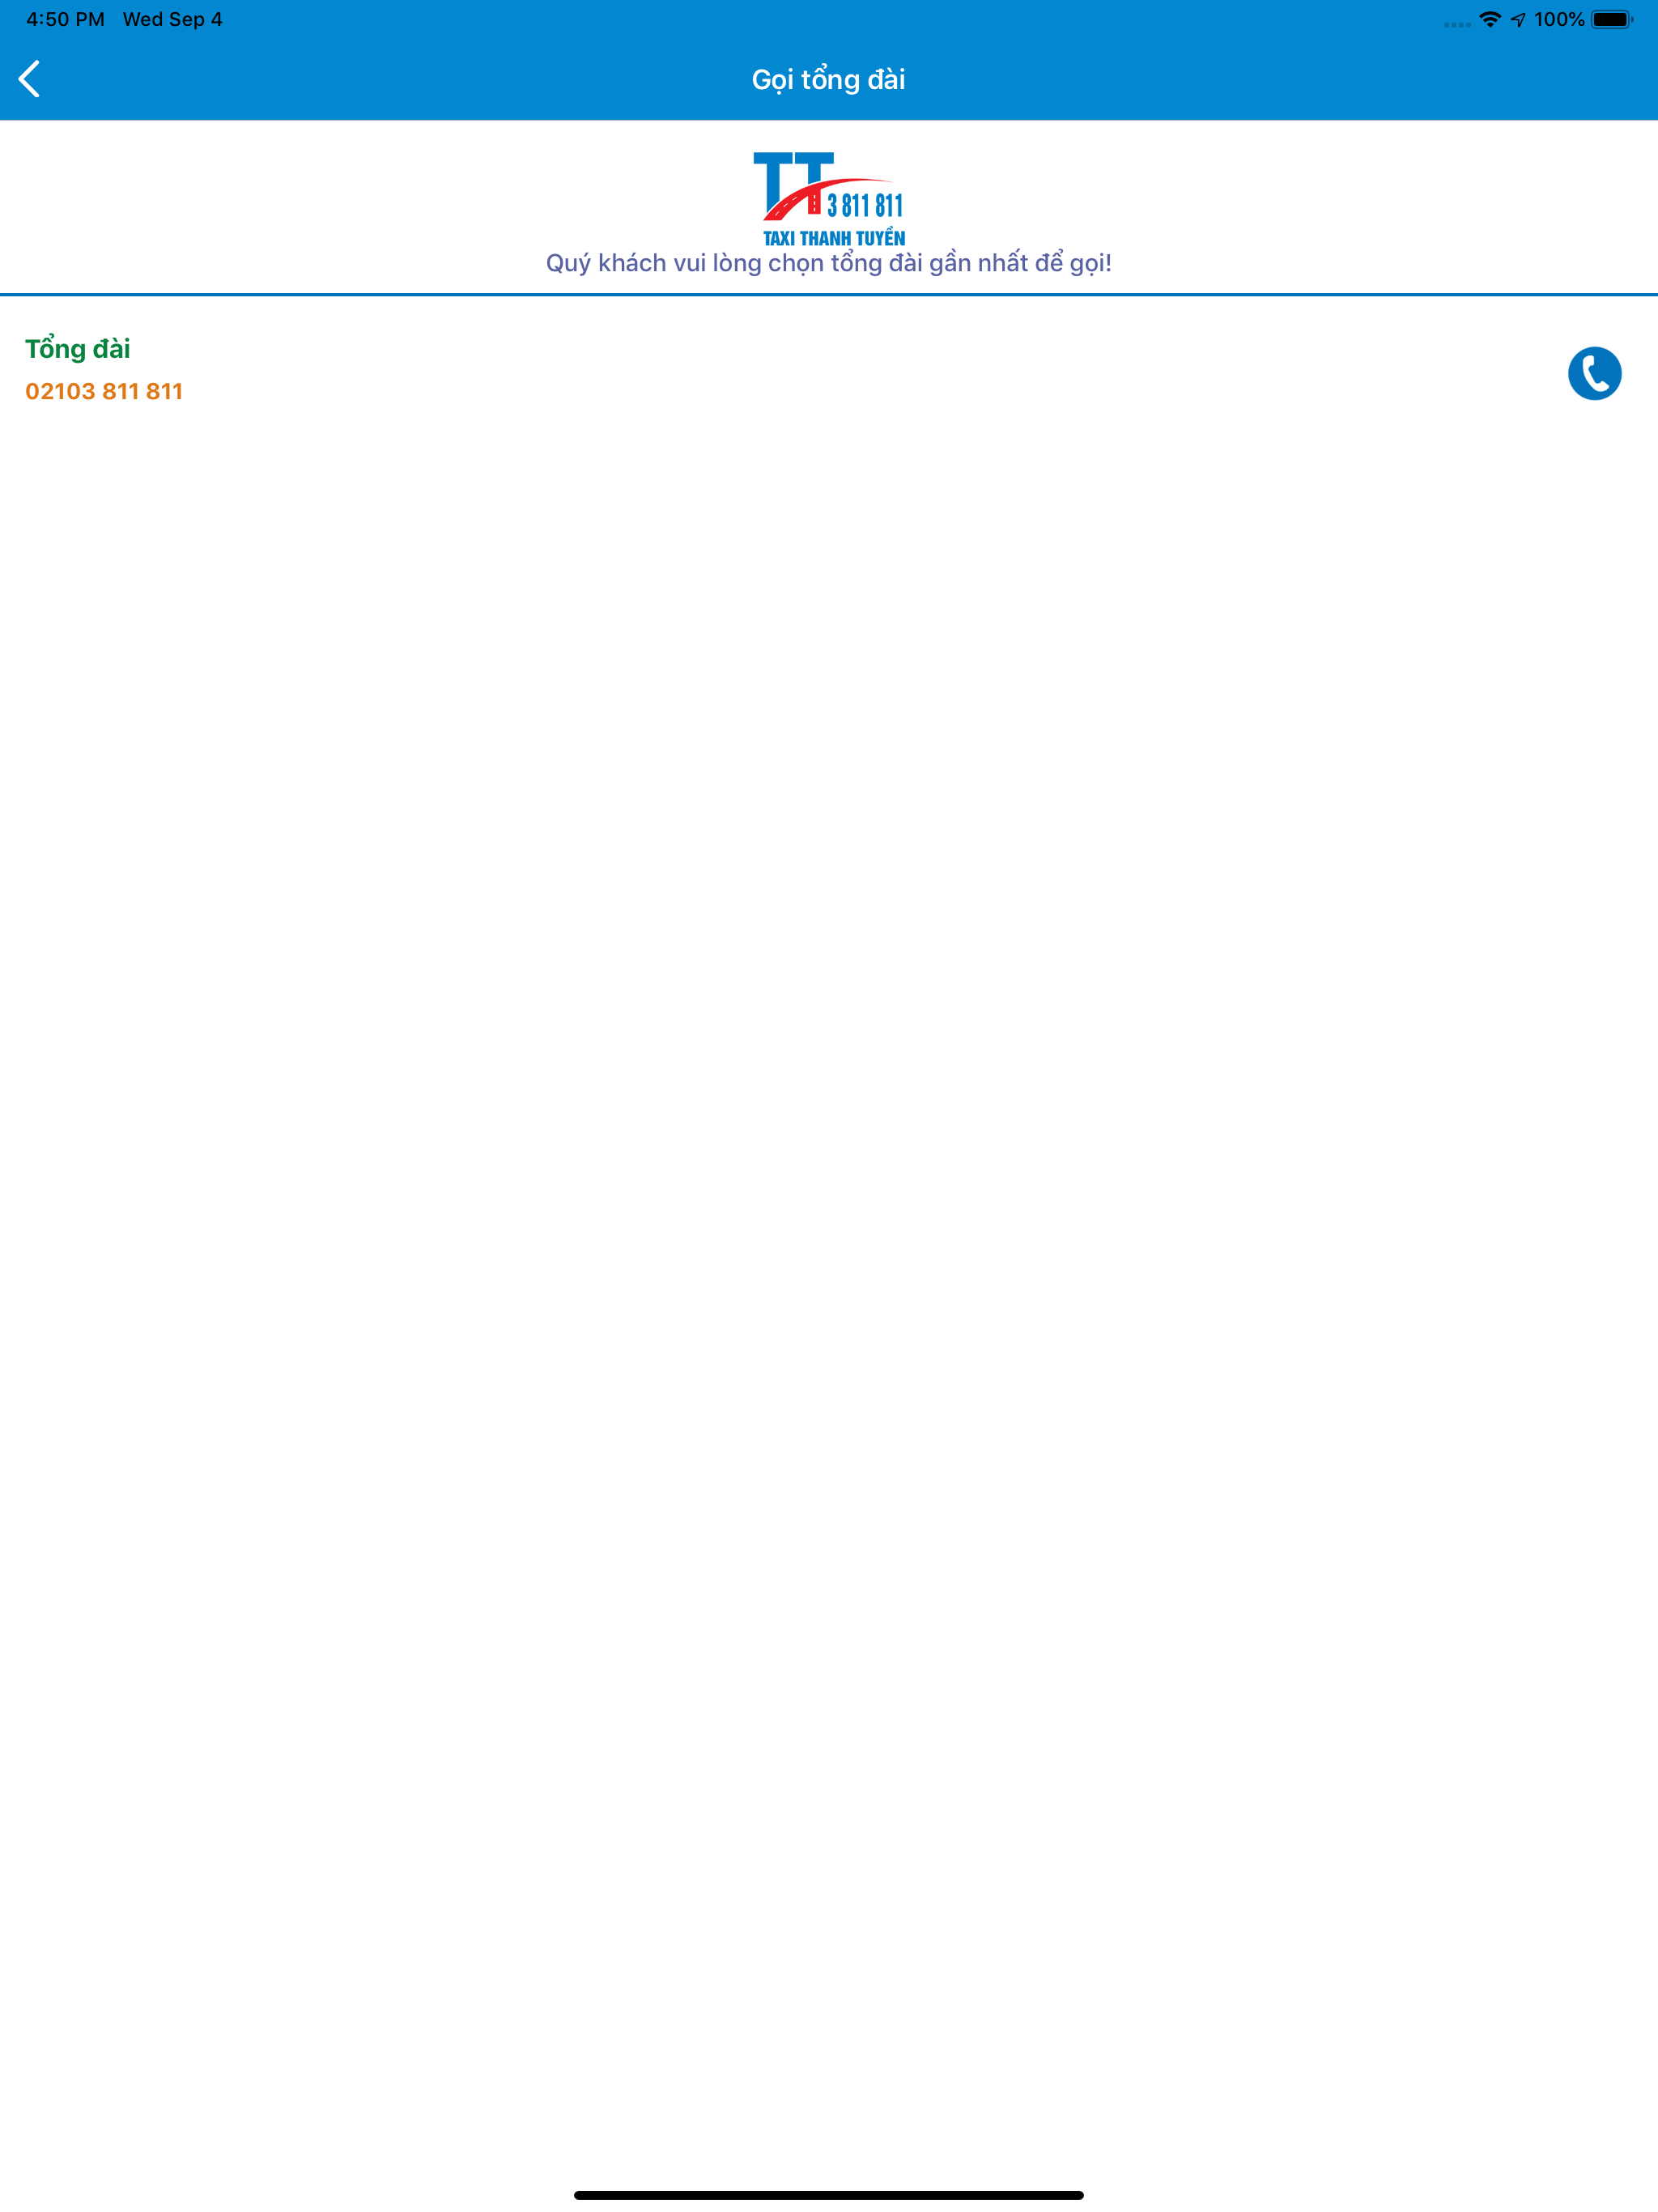Tap the home indicator bar
The height and width of the screenshot is (2212, 1658).
[x=829, y=2195]
